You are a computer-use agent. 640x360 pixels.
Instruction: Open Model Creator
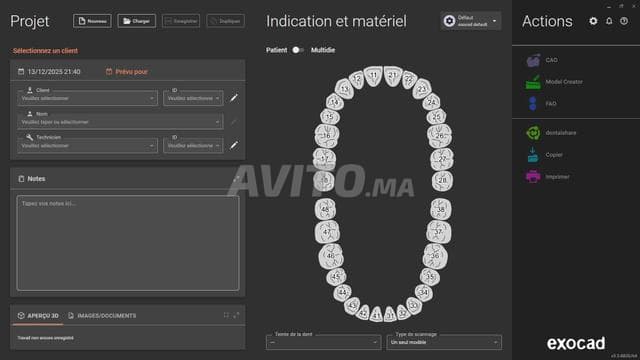554,82
